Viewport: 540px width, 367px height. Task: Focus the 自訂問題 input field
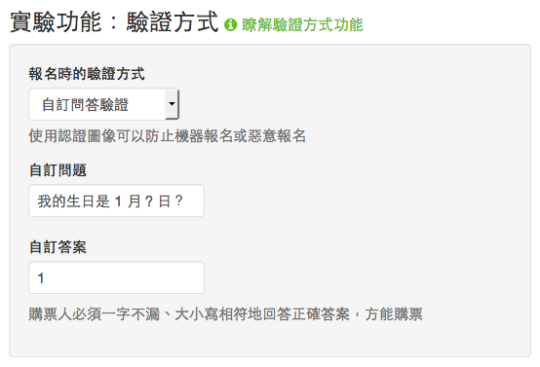click(x=116, y=201)
